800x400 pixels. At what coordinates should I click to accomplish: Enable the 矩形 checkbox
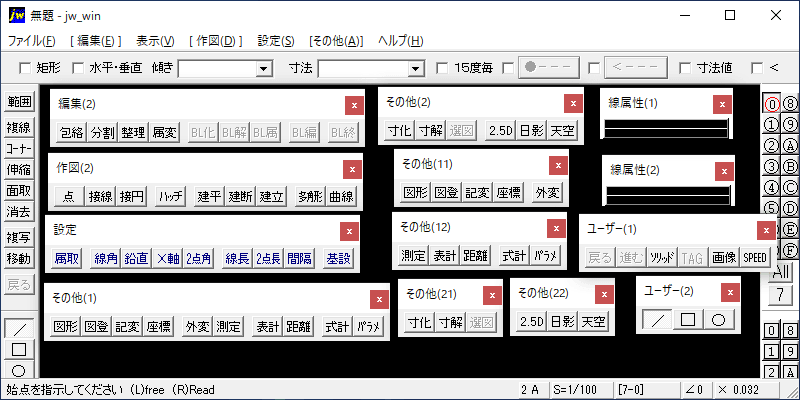point(24,67)
